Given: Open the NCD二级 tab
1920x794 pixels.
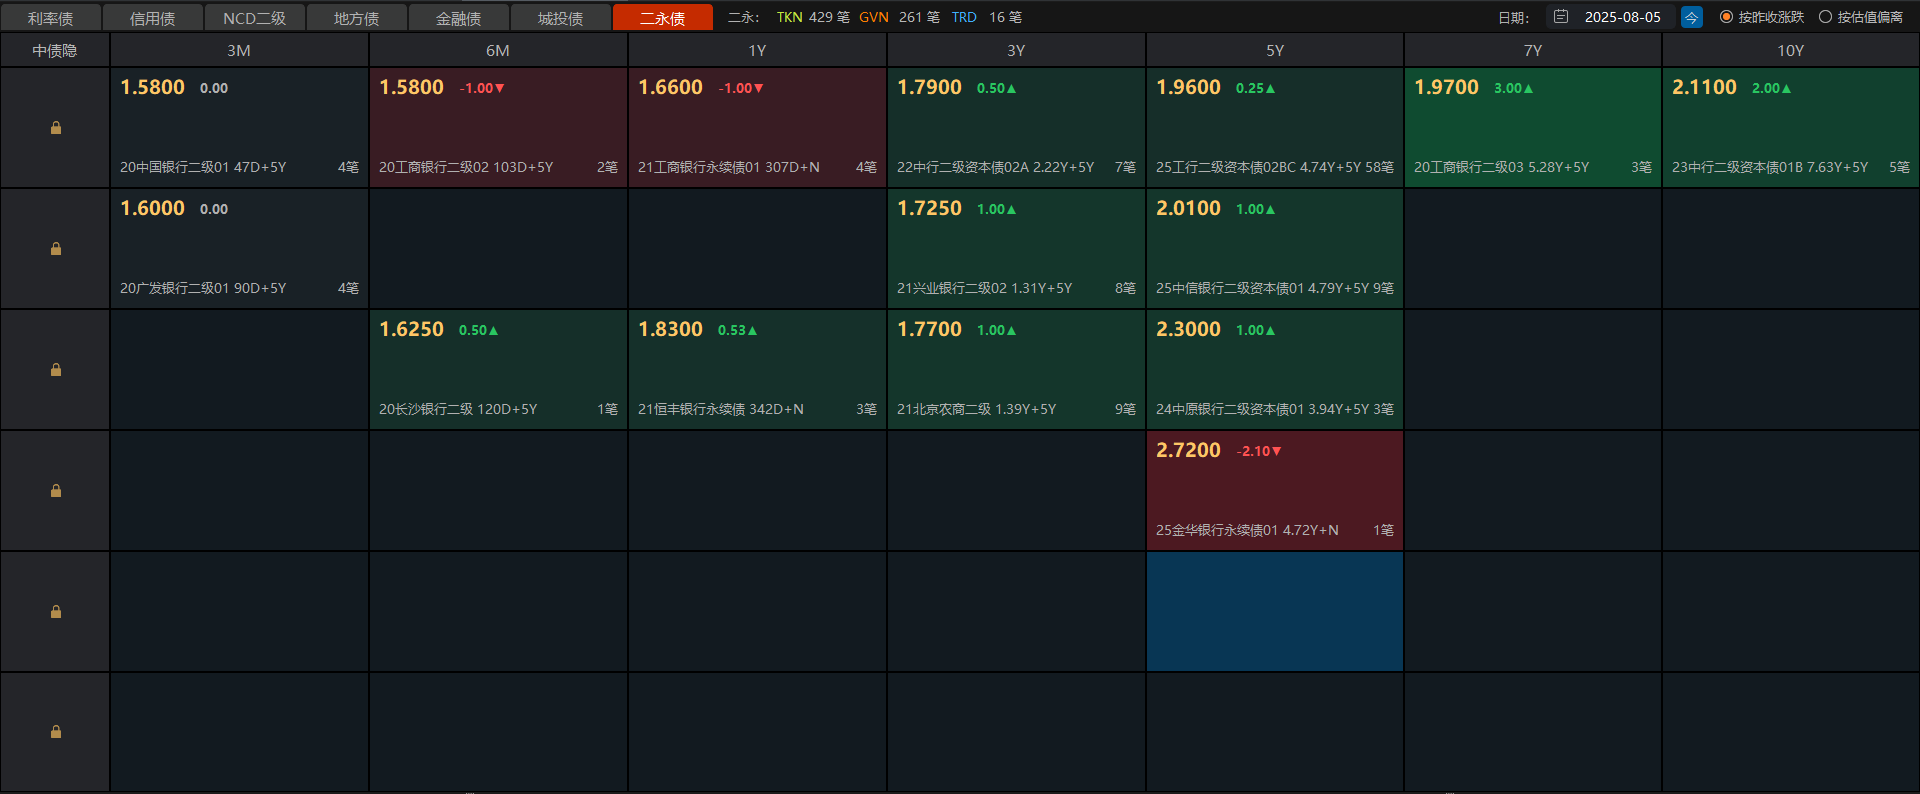Looking at the screenshot, I should pyautogui.click(x=255, y=18).
